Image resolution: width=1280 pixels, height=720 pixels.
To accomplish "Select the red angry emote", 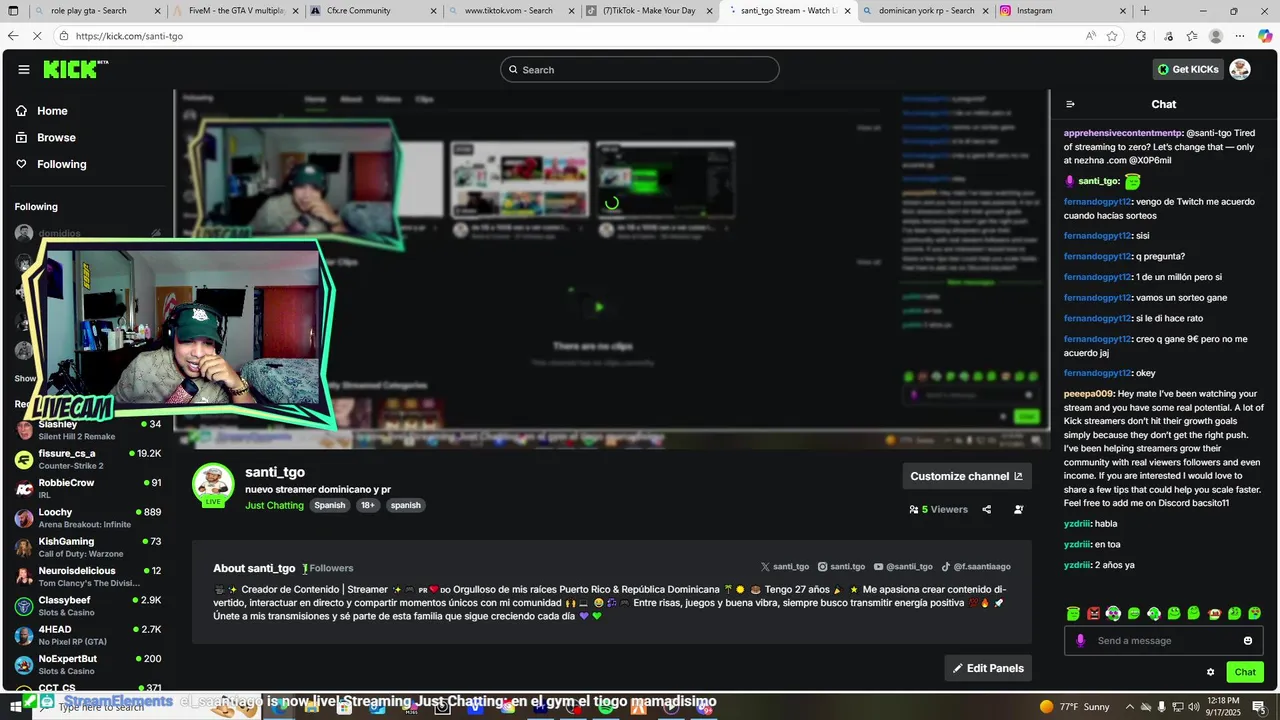I will 1093,613.
